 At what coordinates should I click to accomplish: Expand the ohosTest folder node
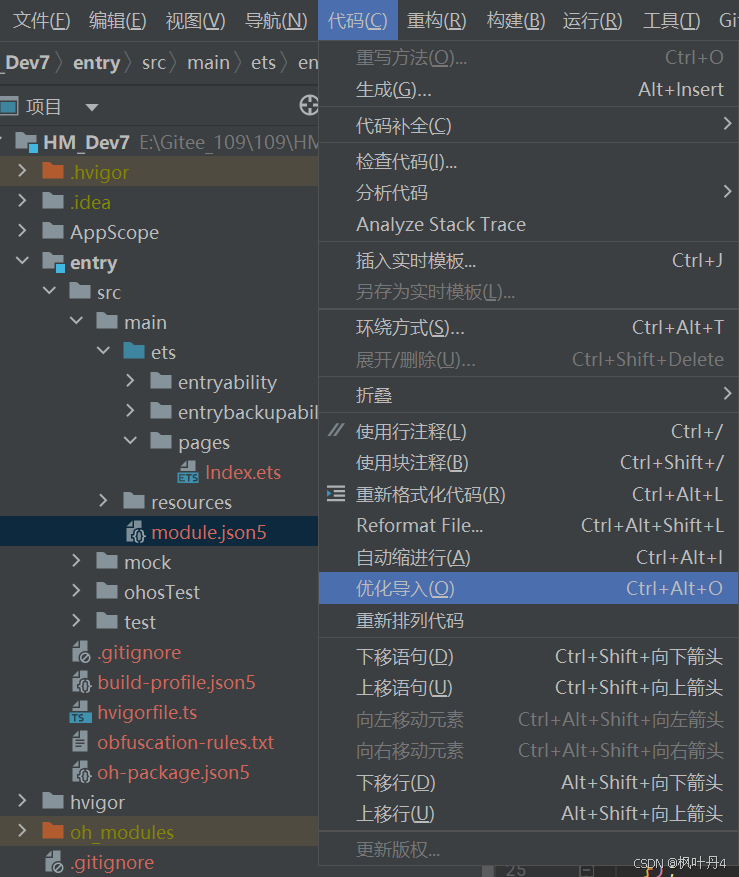click(77, 591)
